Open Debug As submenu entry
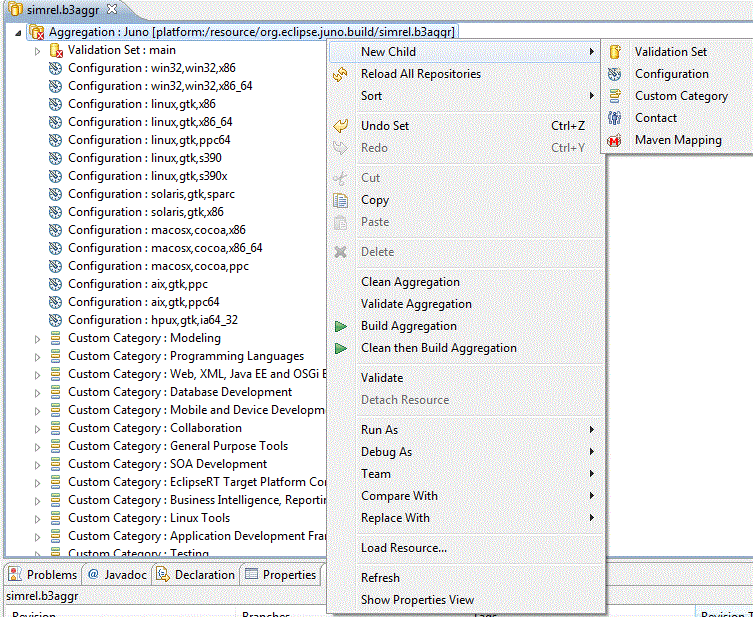The height and width of the screenshot is (617, 753). (463, 452)
